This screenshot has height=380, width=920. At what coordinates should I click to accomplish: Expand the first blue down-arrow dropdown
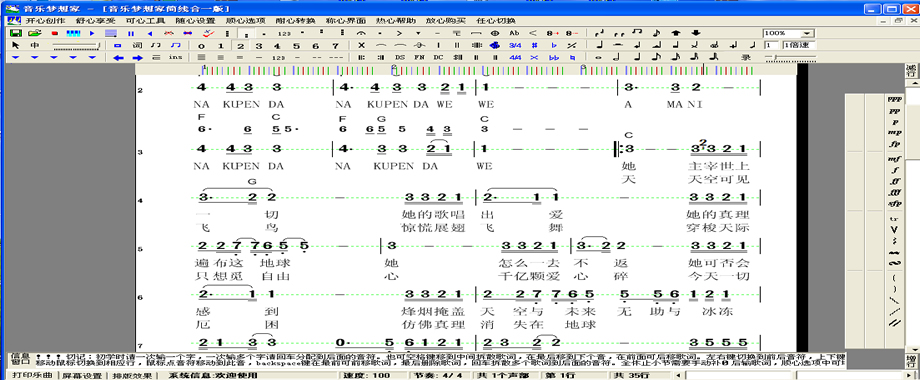click(16, 57)
